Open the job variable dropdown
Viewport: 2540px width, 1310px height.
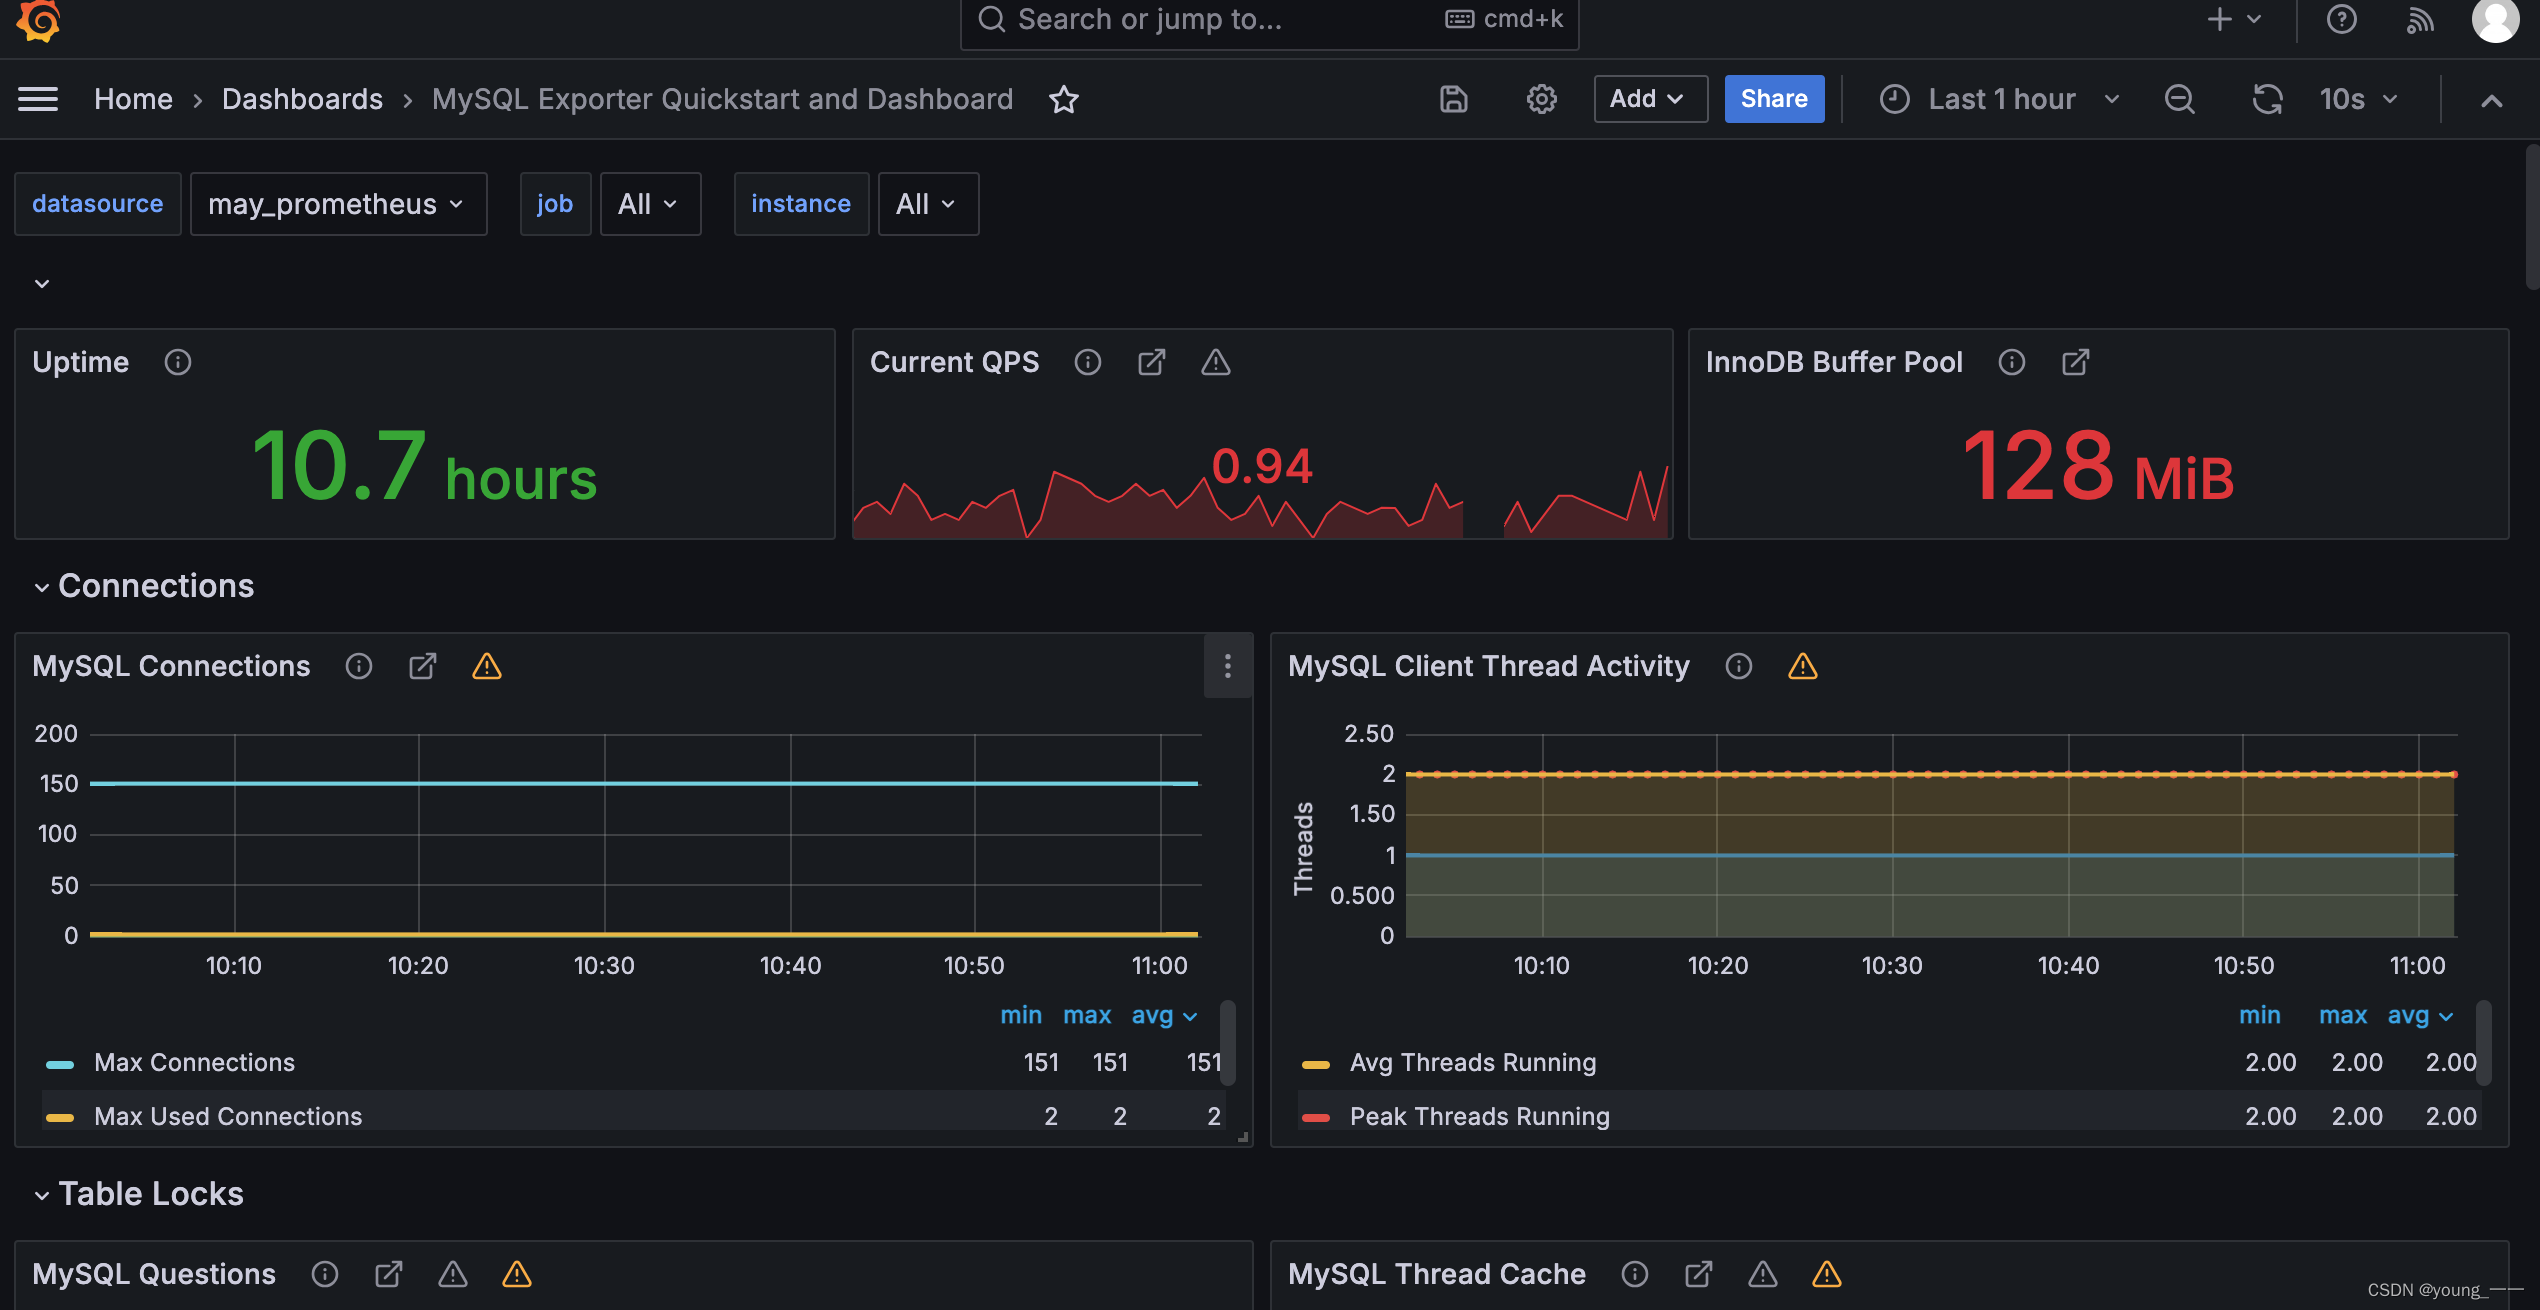650,204
